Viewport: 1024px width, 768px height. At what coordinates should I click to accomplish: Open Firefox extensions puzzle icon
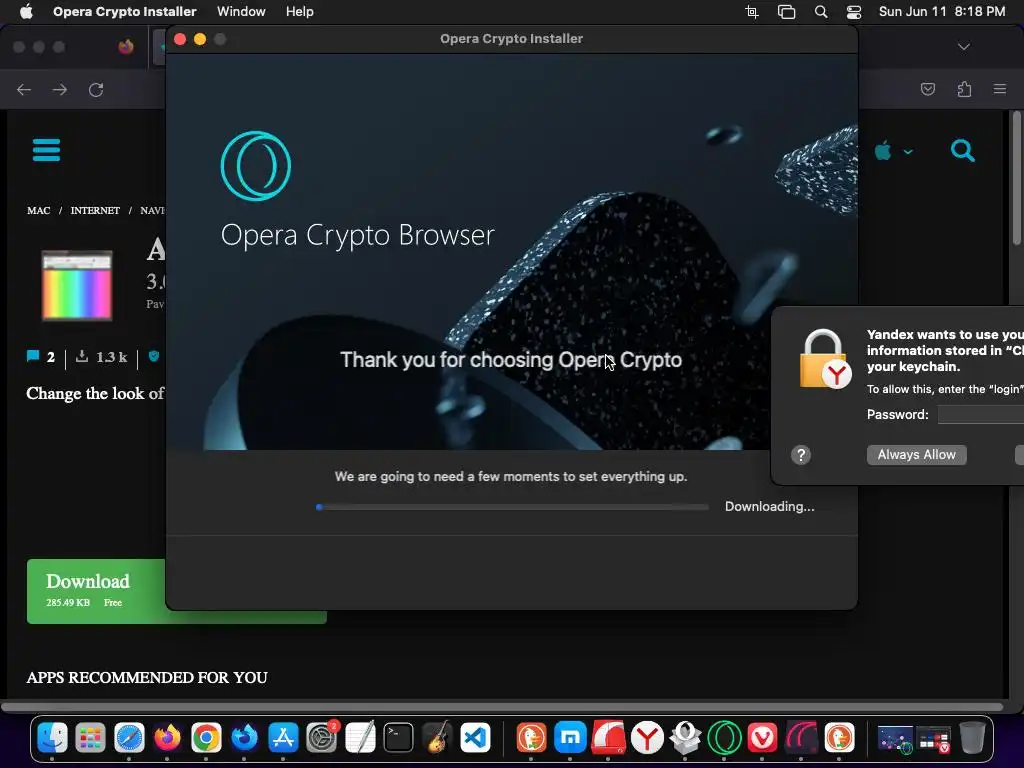point(964,89)
